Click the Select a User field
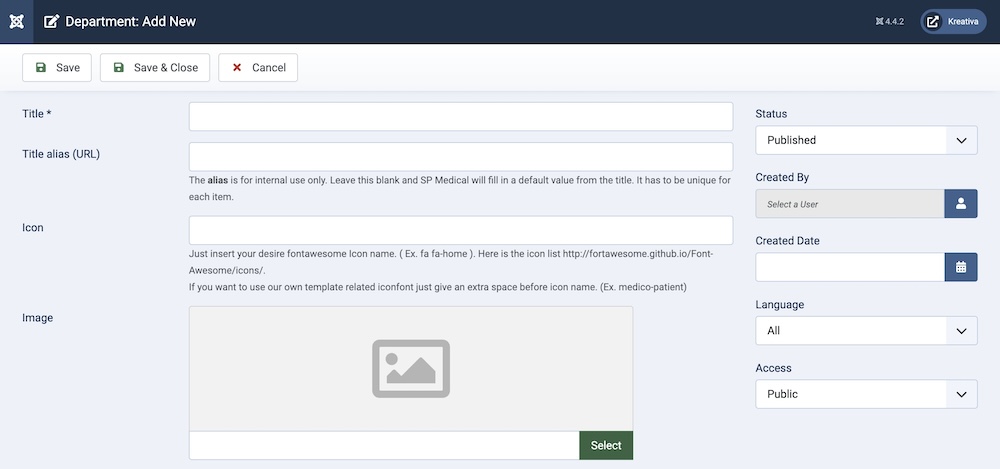1000x469 pixels. pos(849,204)
